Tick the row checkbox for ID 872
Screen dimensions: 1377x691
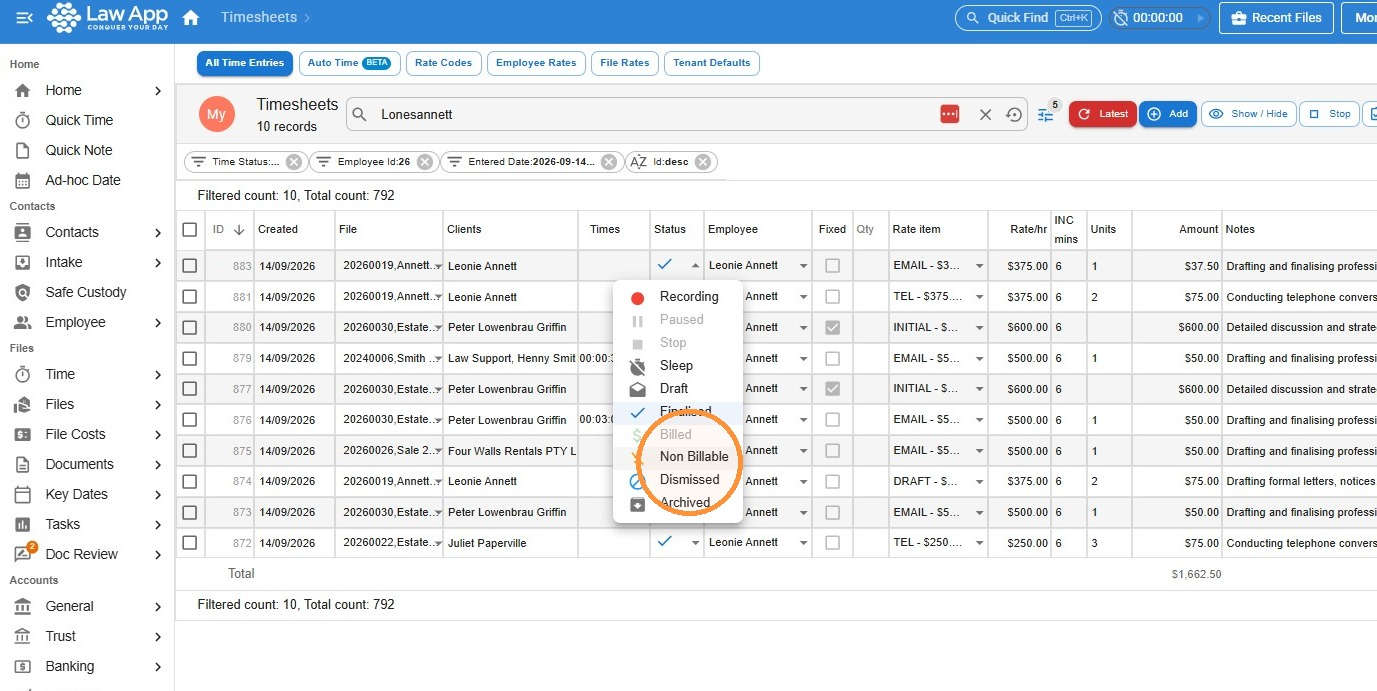190,543
